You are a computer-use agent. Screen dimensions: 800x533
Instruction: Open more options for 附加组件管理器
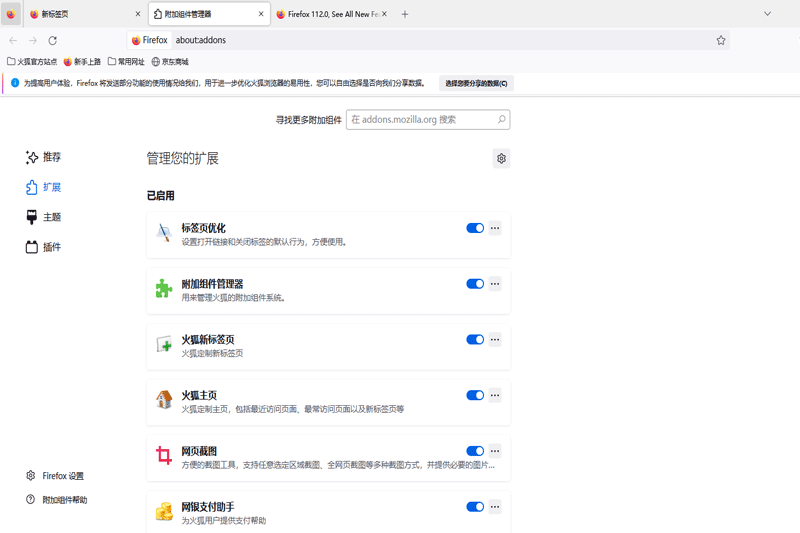point(495,284)
